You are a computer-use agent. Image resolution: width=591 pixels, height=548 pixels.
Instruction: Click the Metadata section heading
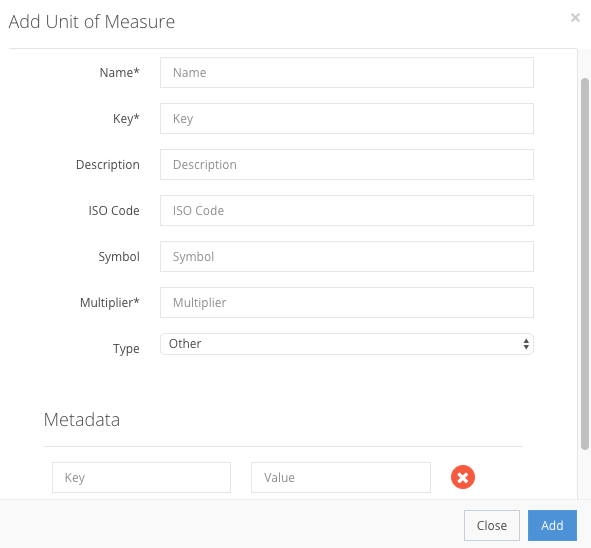[82, 419]
